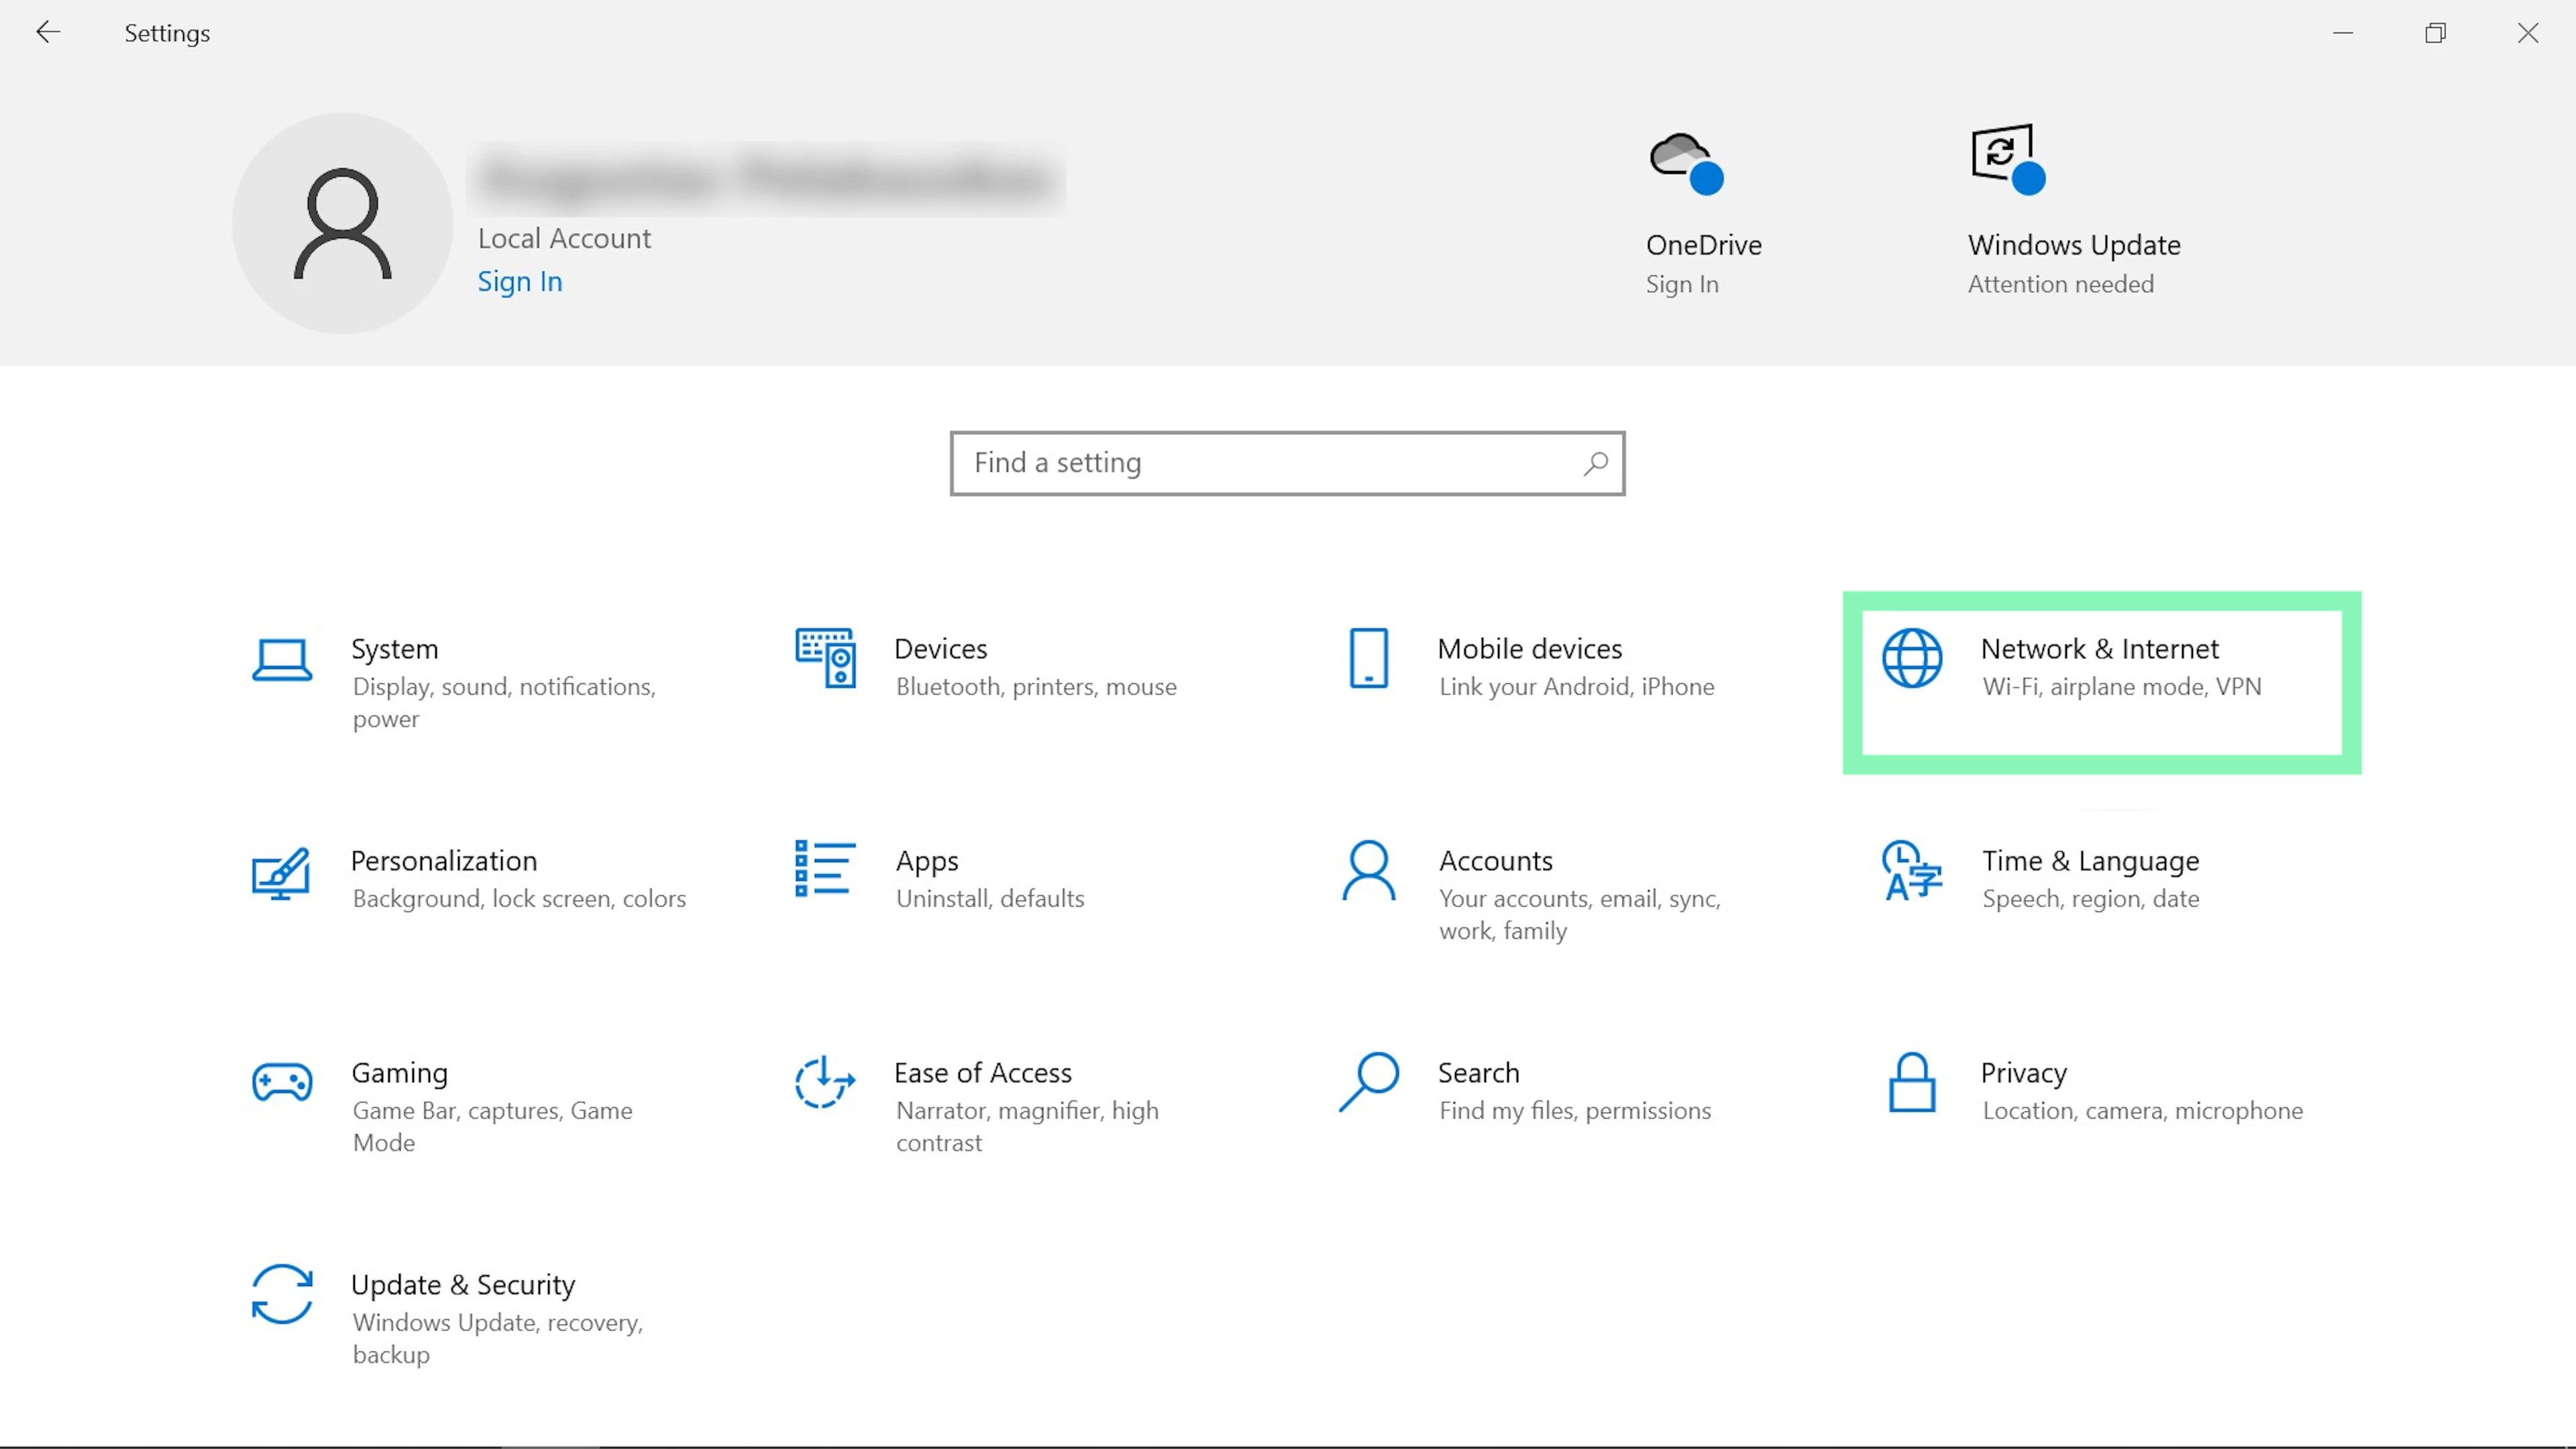Screen dimensions: 2576x1449
Task: Open the Privacy padlock icon
Action: coord(1912,1082)
